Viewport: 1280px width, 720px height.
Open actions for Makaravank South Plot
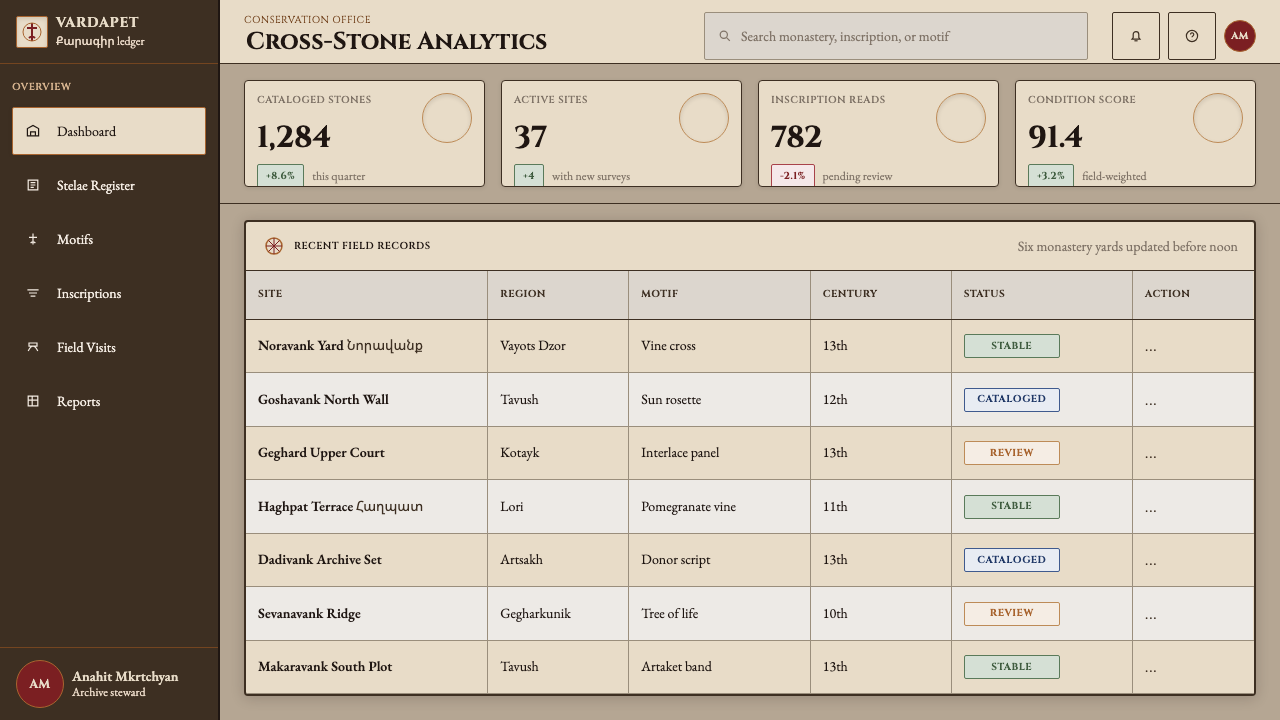pos(1150,667)
